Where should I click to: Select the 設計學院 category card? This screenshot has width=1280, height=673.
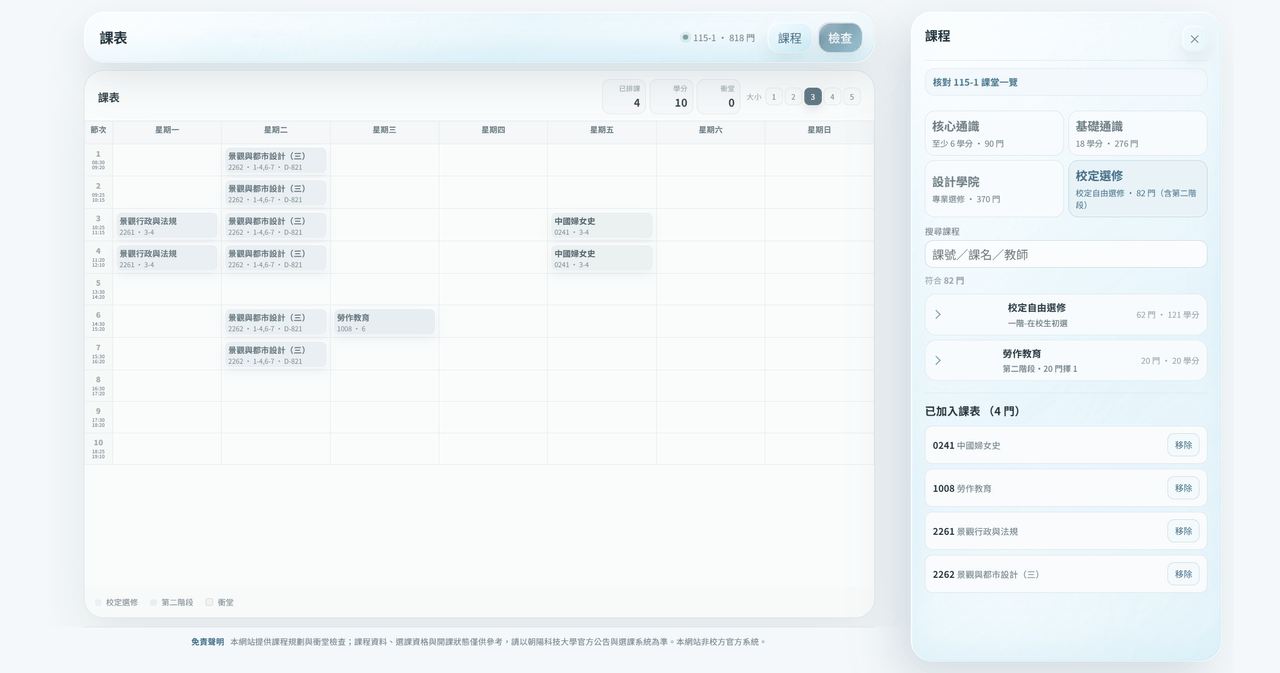(x=994, y=189)
